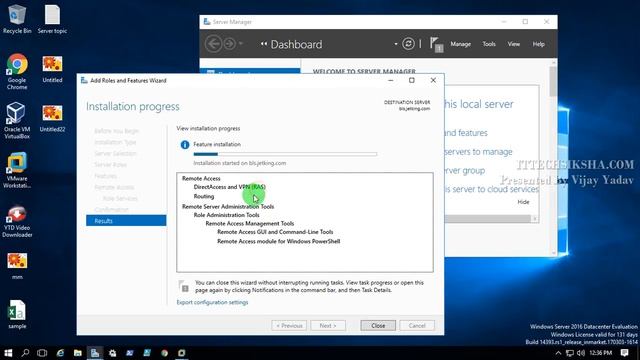This screenshot has width=640, height=360.
Task: Click Remote Access GUI and Command-Line Tools
Action: click(275, 232)
